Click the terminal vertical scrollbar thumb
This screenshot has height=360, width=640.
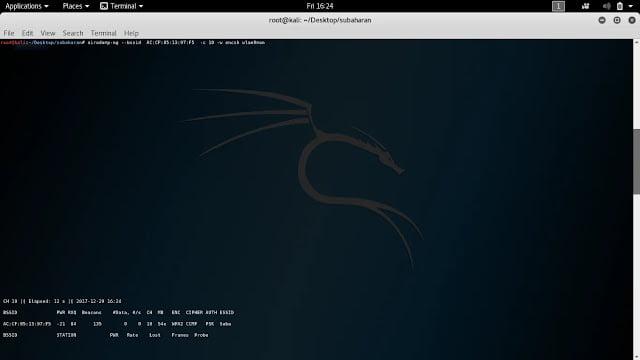point(636,162)
